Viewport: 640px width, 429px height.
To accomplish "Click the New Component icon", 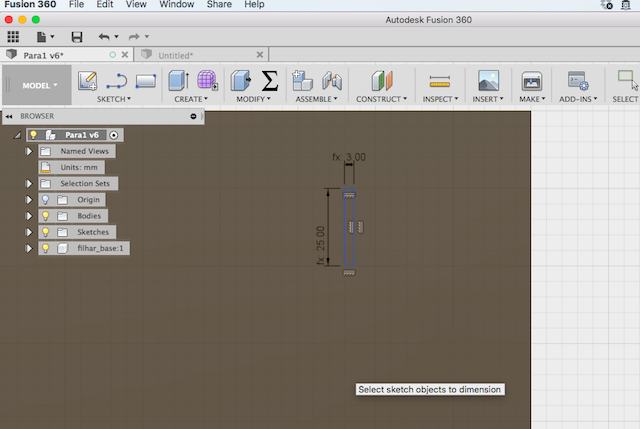I will click(302, 80).
